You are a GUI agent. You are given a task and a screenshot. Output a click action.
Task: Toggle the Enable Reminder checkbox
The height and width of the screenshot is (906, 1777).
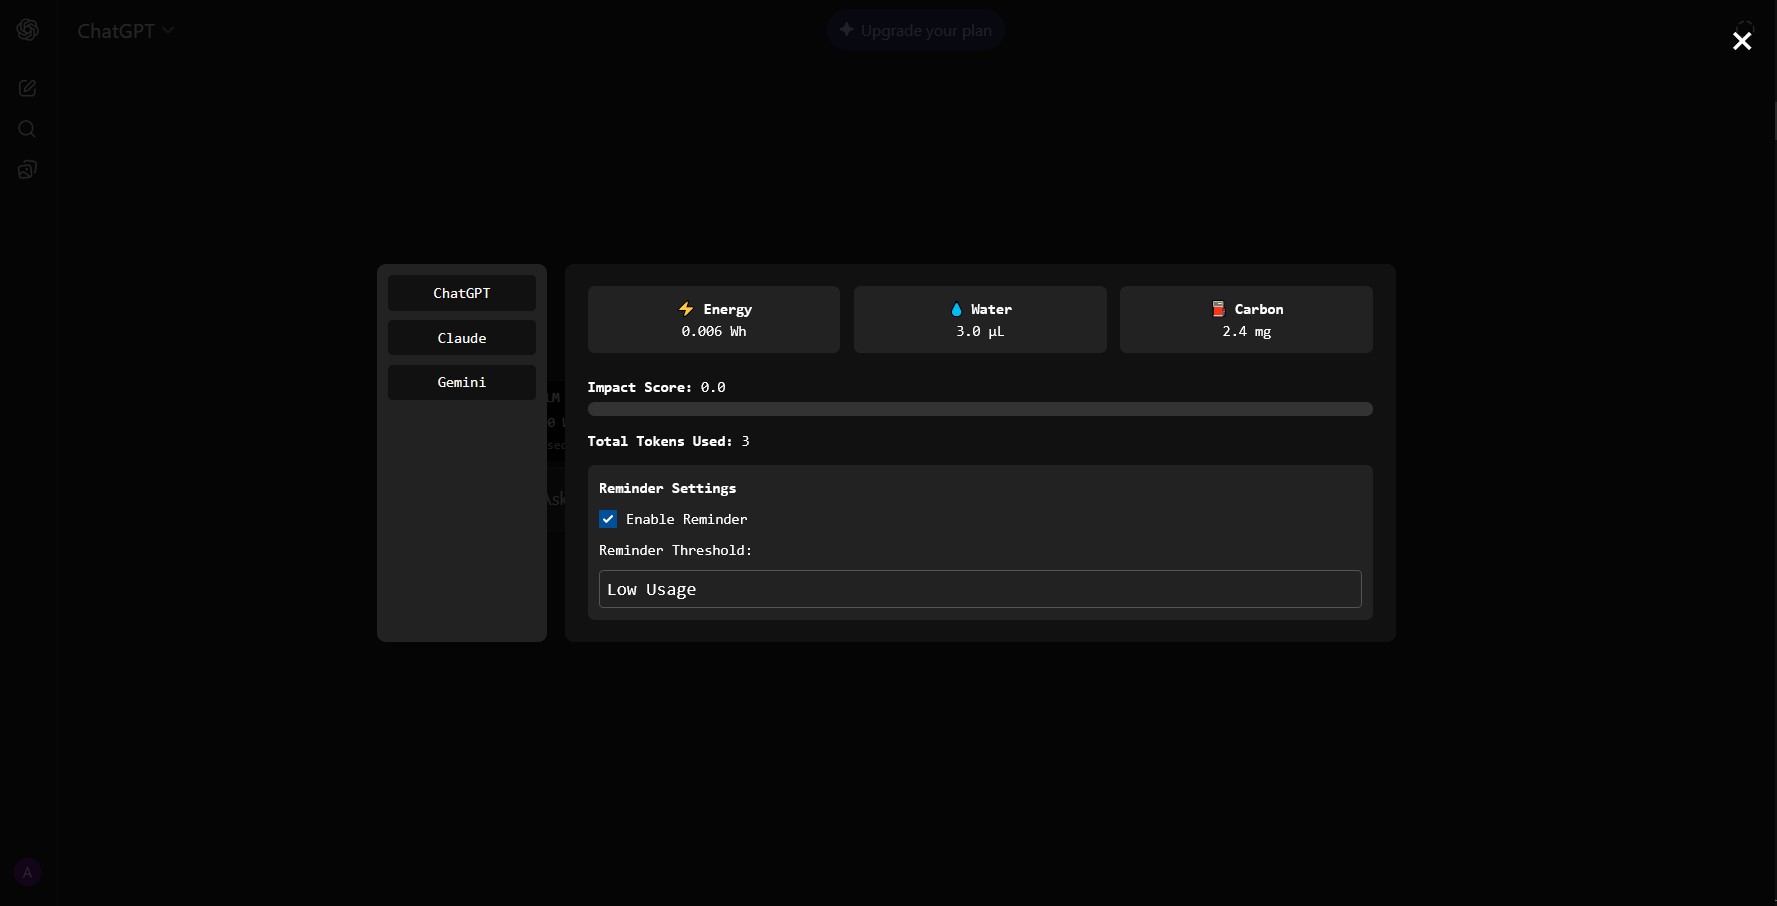608,519
